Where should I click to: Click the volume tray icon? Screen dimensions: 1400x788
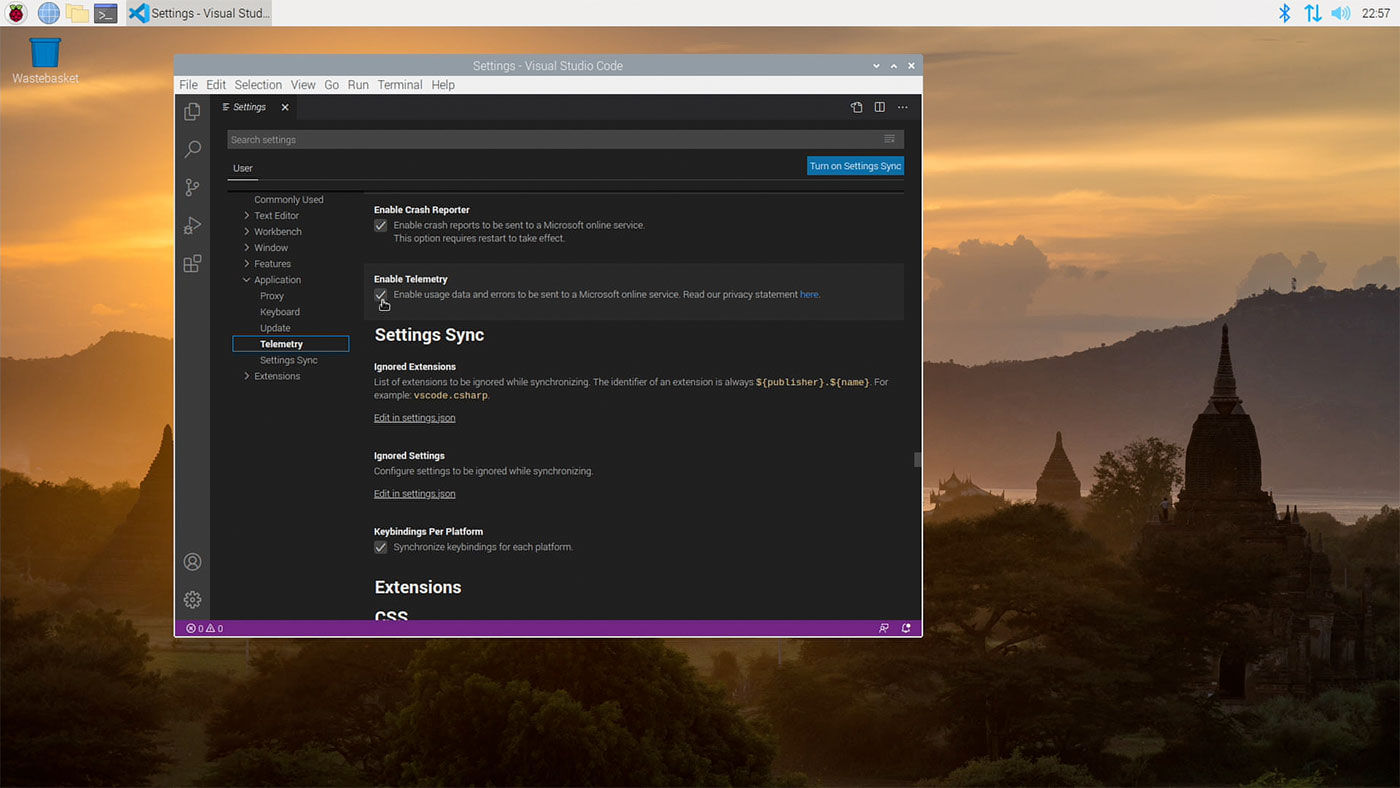click(x=1341, y=13)
